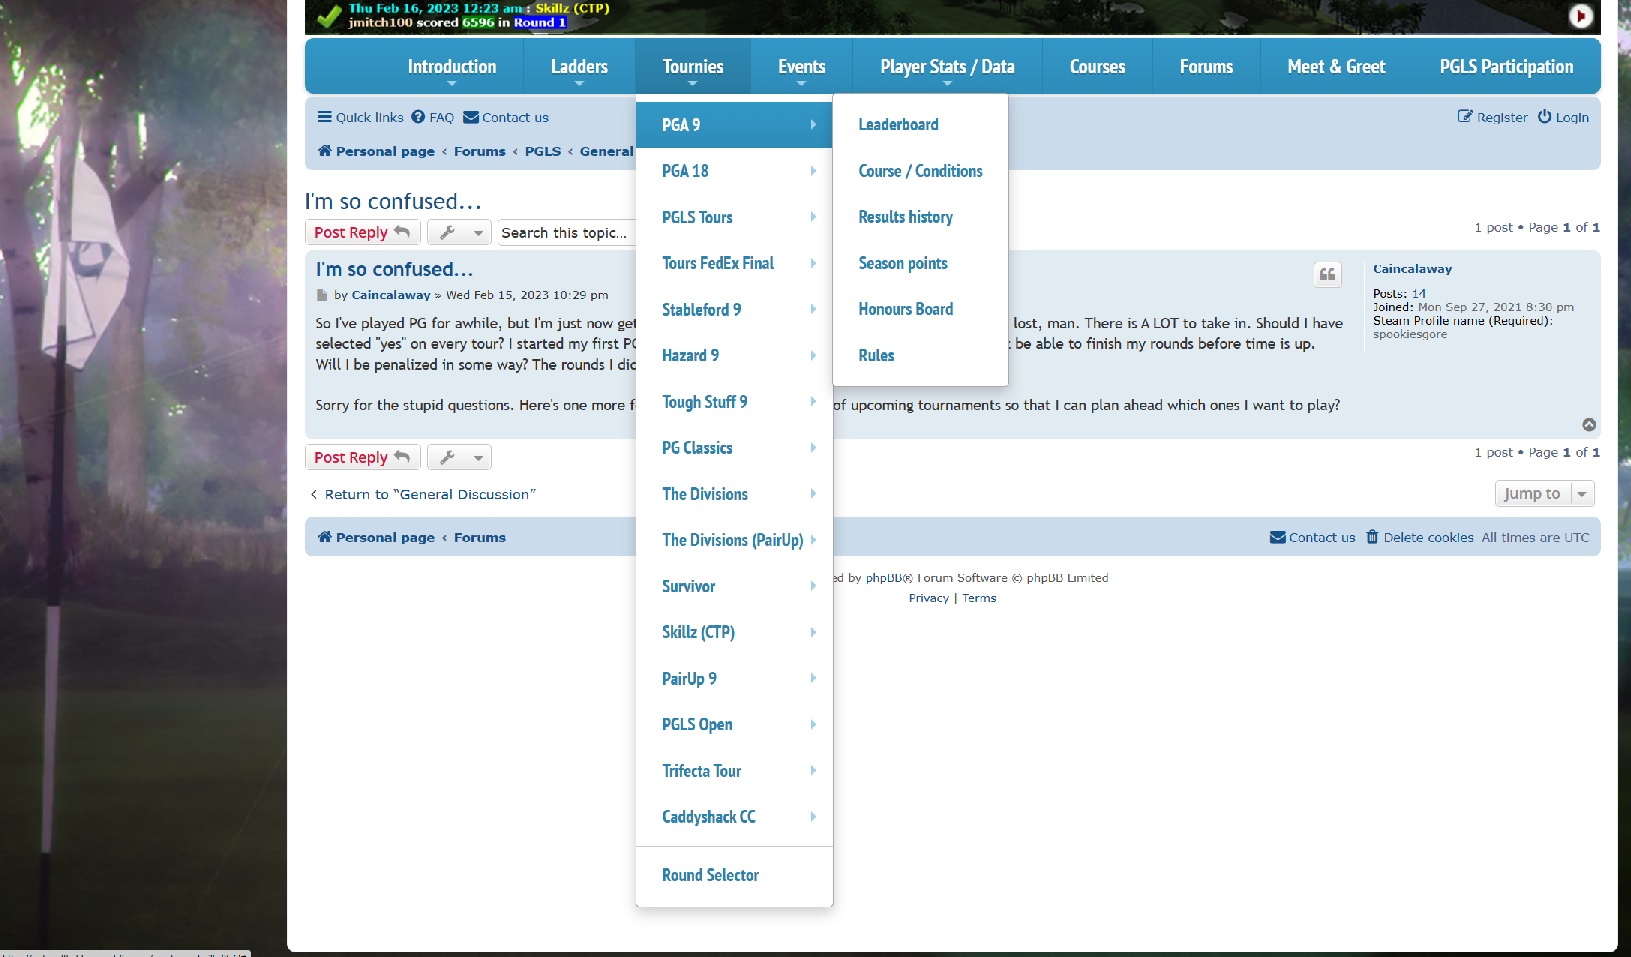Open the topic tools wrench dropdown at top
1631x957 pixels.
point(459,232)
